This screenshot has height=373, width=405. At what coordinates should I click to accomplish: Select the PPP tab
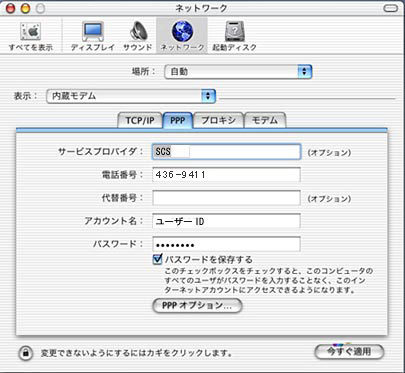178,120
